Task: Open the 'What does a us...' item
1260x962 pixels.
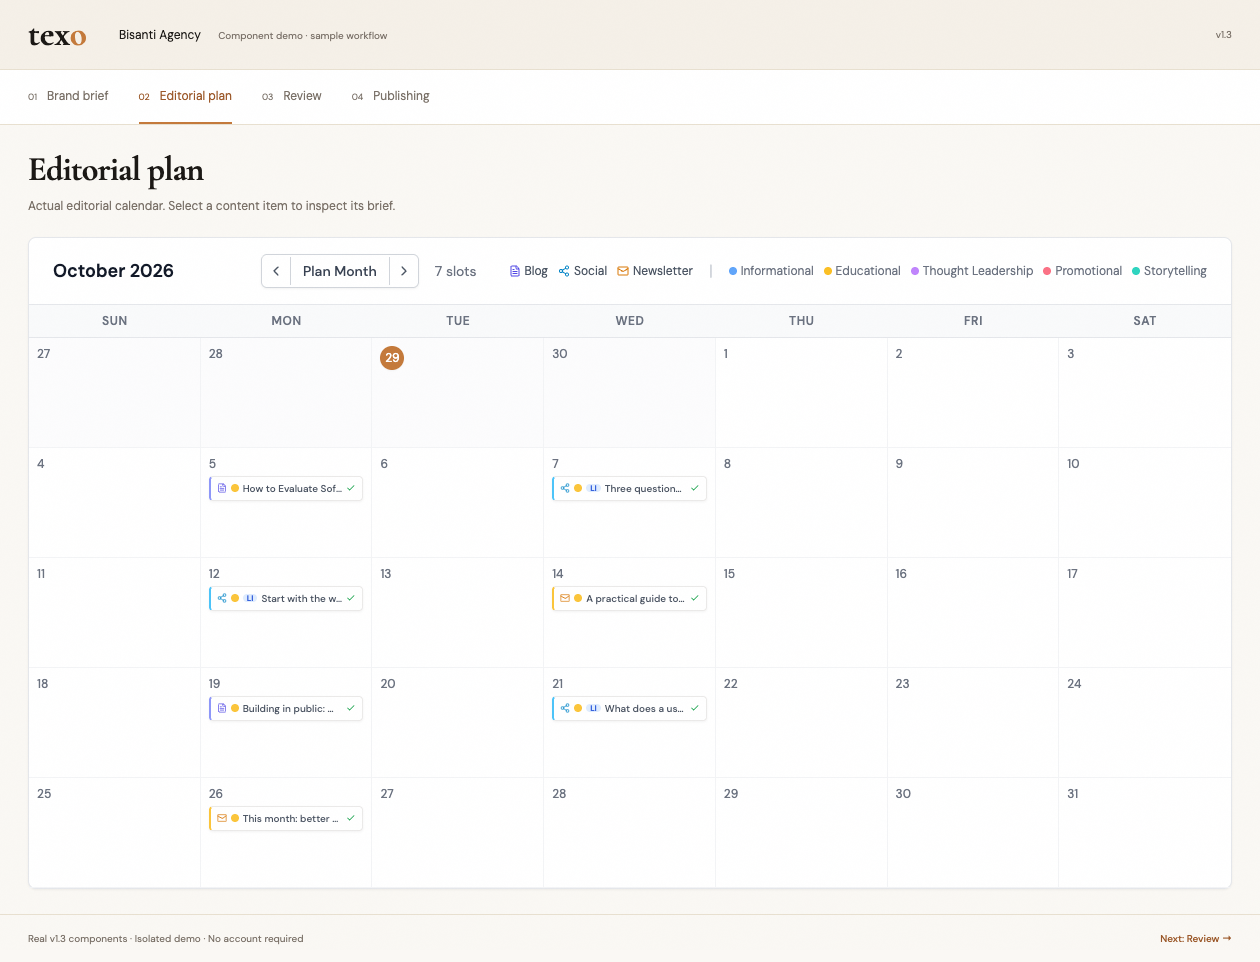Action: 630,708
